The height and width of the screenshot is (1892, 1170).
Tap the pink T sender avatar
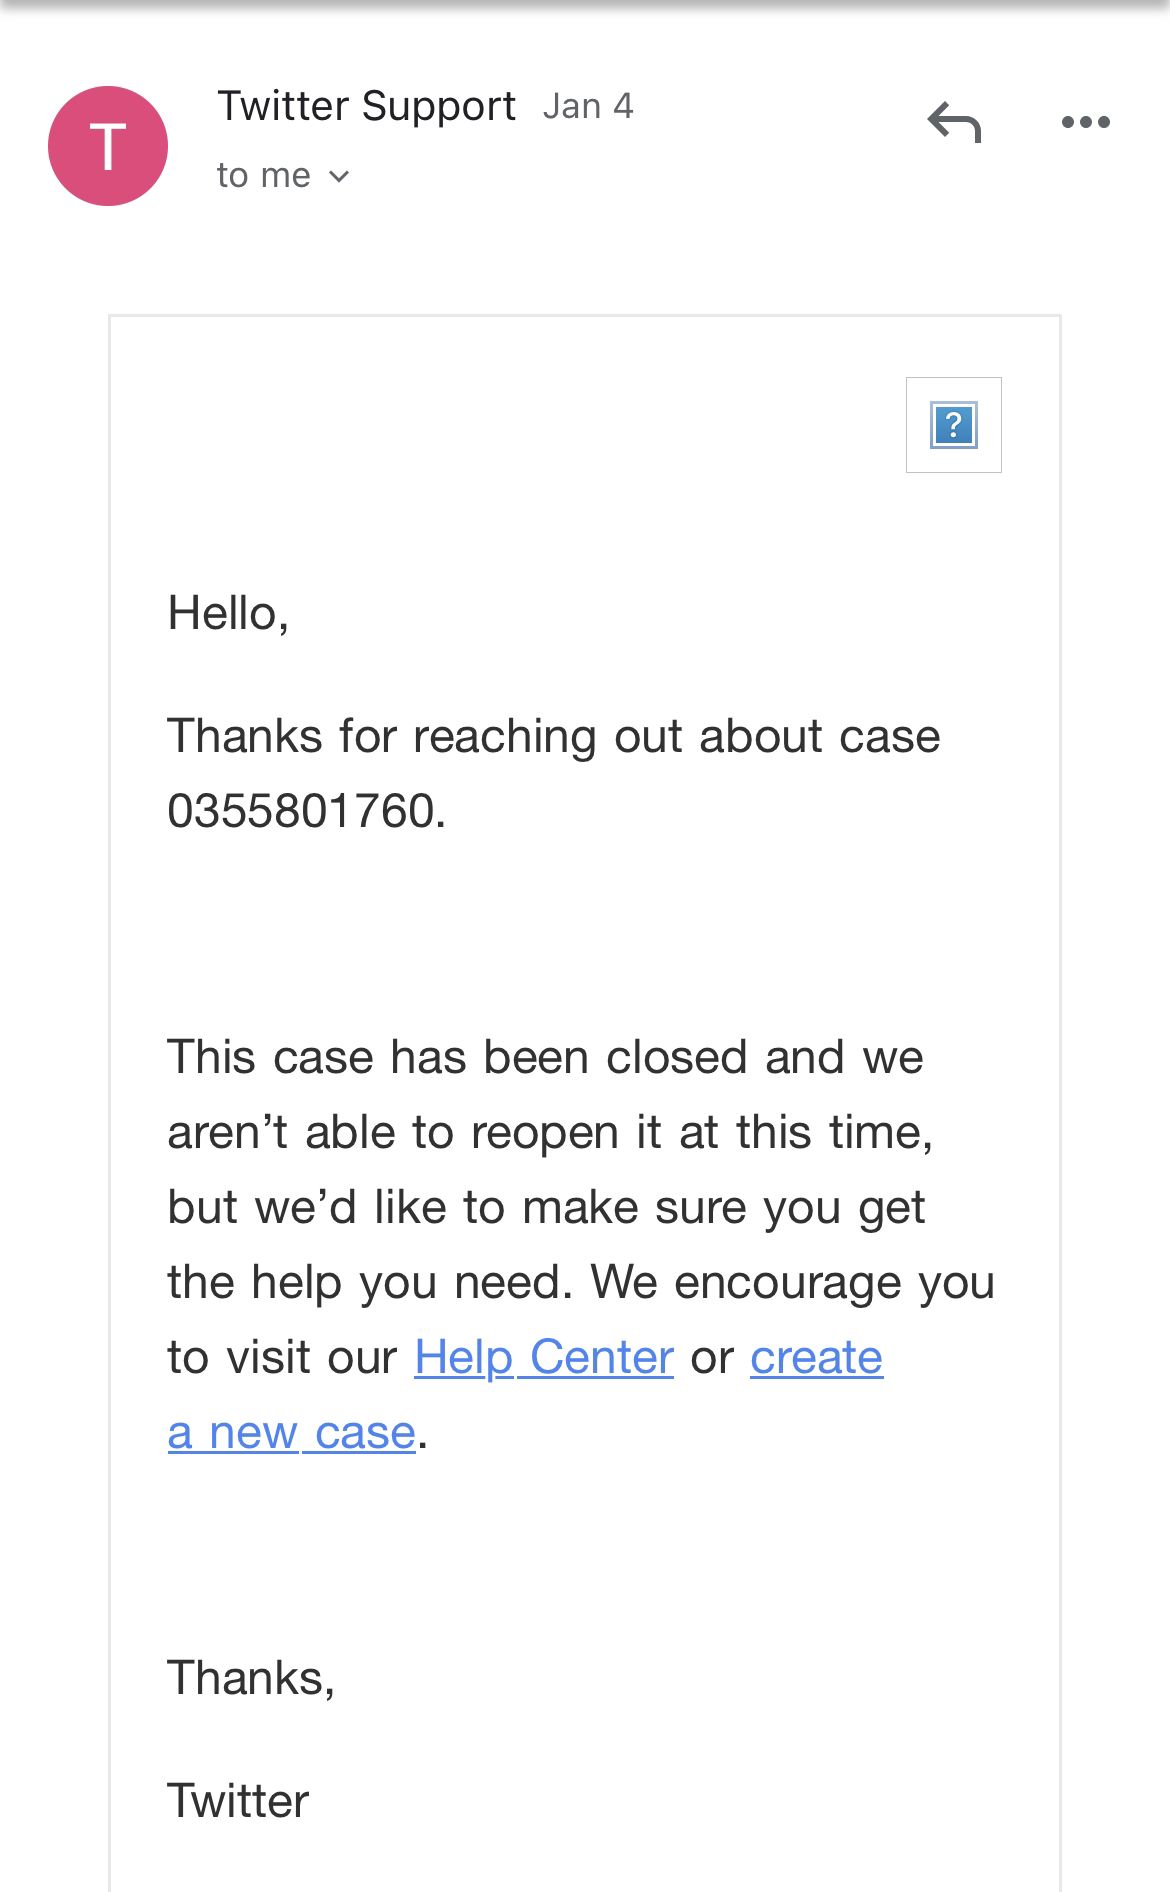pyautogui.click(x=108, y=146)
